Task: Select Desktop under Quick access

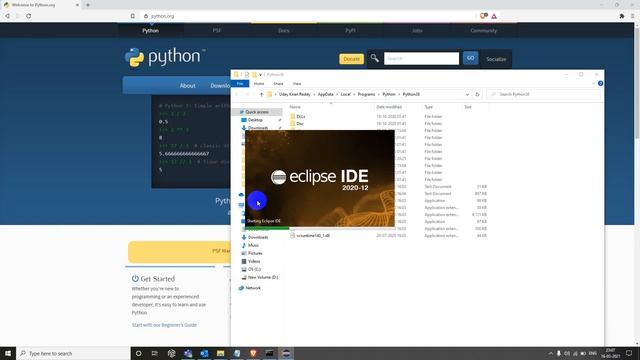Action: tap(255, 120)
